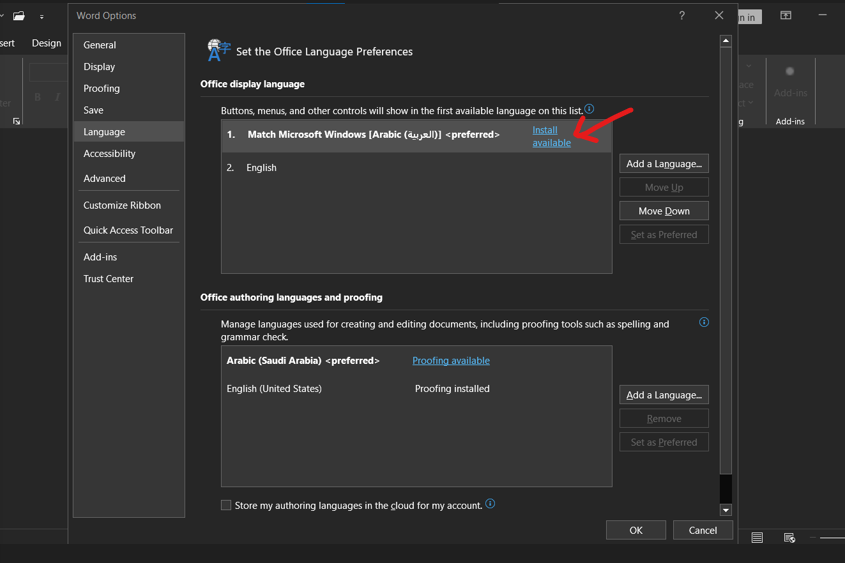Image resolution: width=845 pixels, height=563 pixels.
Task: Click the Proofing available link
Action: [451, 361]
